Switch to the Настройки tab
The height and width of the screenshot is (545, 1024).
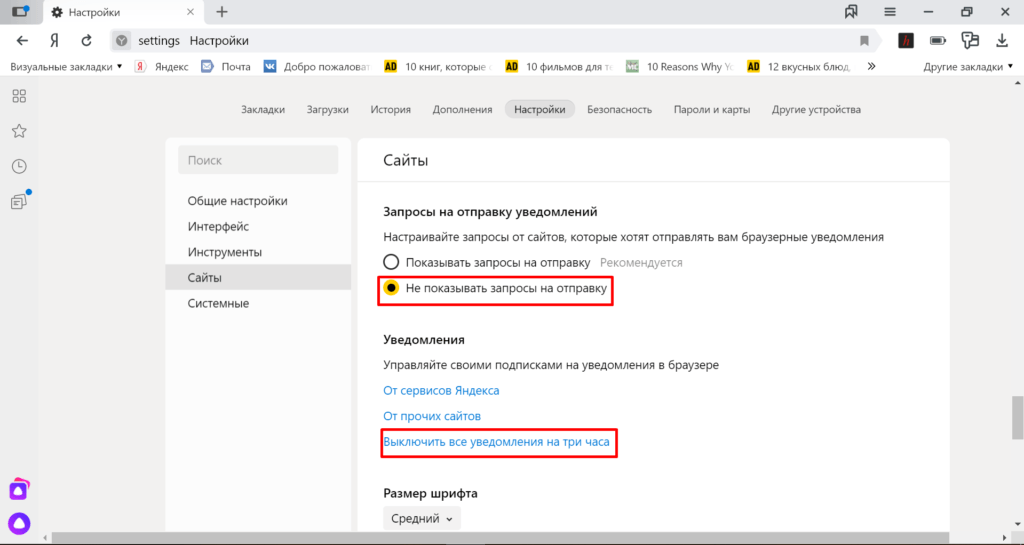[539, 110]
